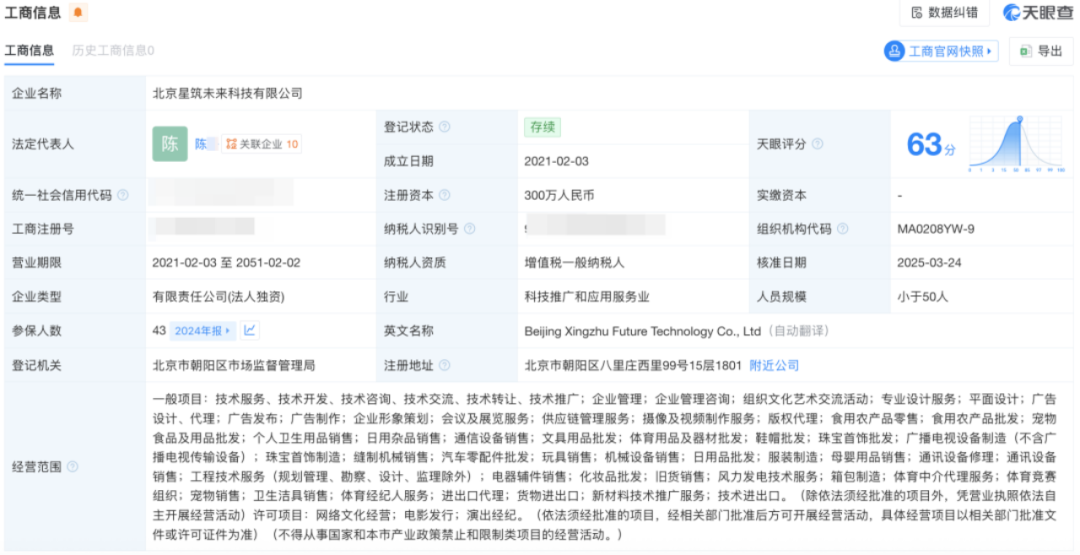
Task: Select the 工商信息 tab
Action: tap(29, 50)
